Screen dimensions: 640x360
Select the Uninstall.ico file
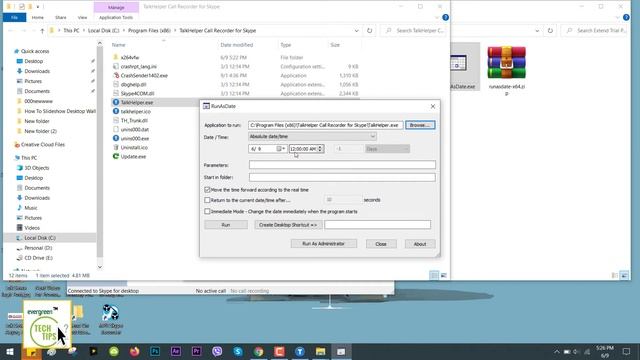[x=134, y=147]
